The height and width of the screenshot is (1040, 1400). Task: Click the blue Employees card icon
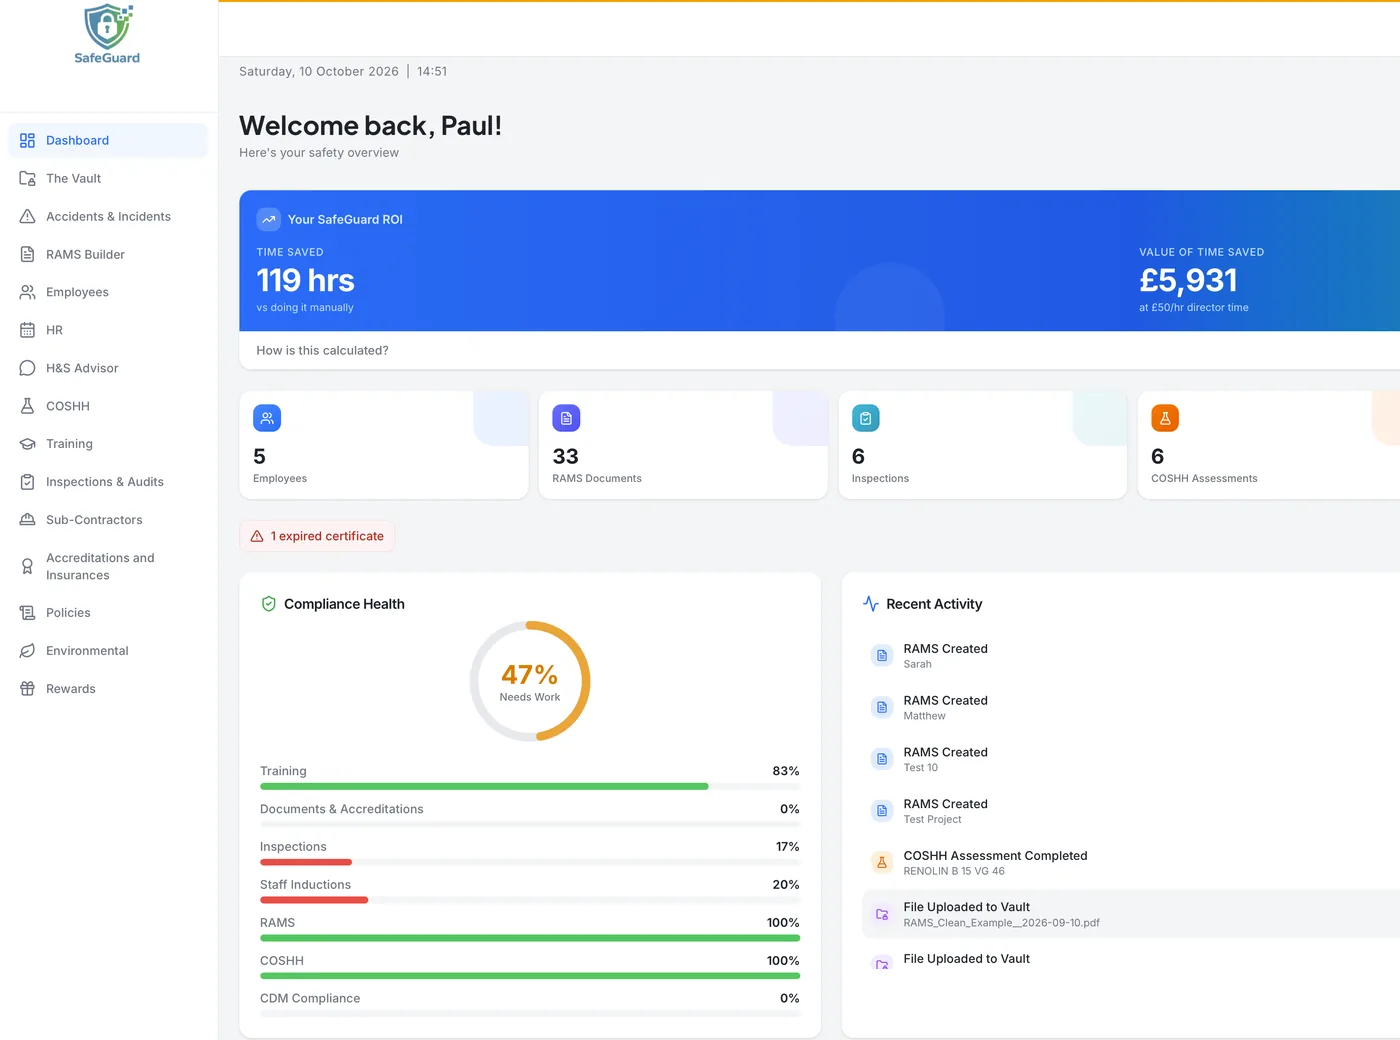click(x=267, y=419)
